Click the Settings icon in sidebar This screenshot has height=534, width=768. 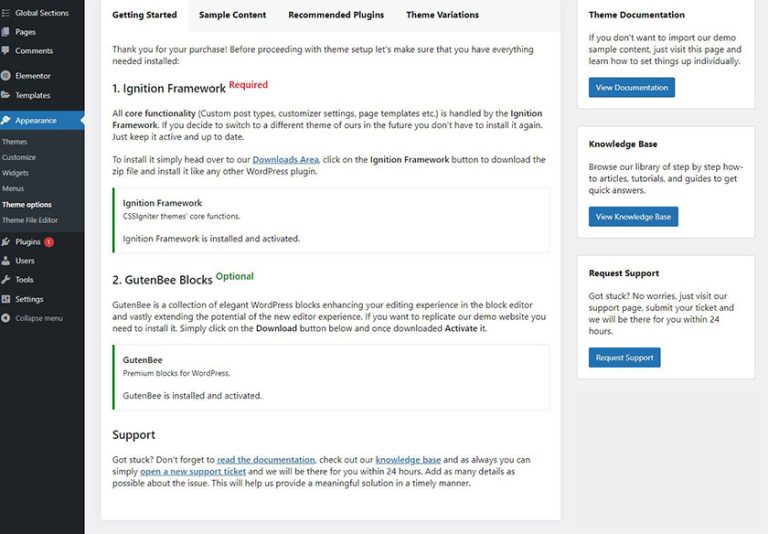coord(6,299)
